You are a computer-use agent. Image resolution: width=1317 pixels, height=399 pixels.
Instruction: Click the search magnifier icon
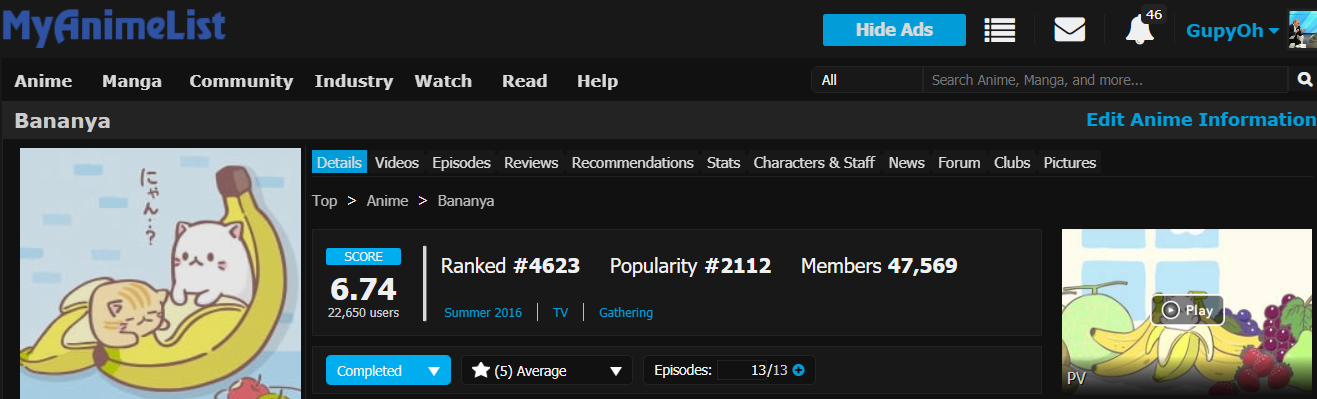click(1304, 80)
